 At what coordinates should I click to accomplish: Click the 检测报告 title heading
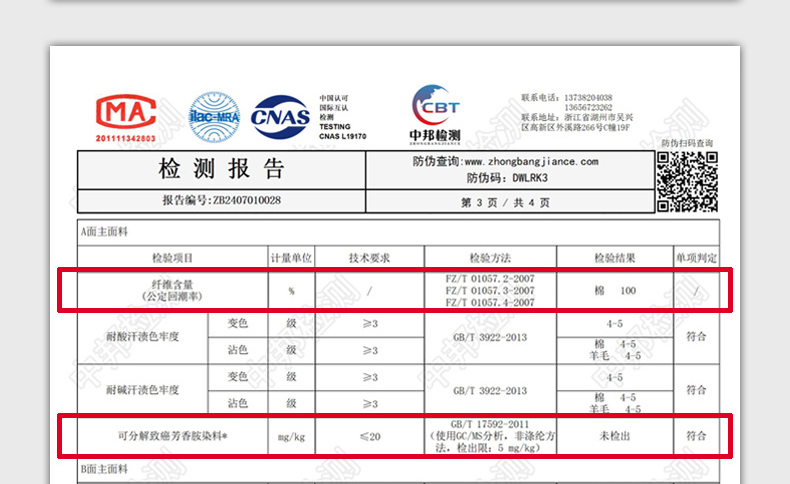[221, 168]
